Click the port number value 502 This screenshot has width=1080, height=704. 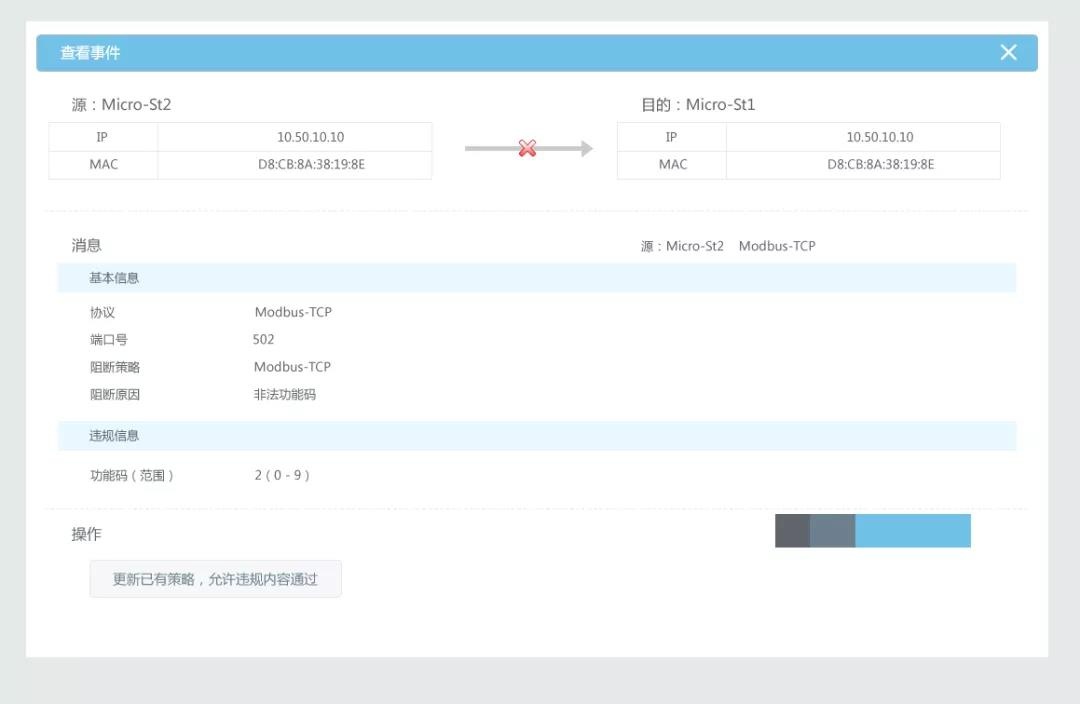264,340
